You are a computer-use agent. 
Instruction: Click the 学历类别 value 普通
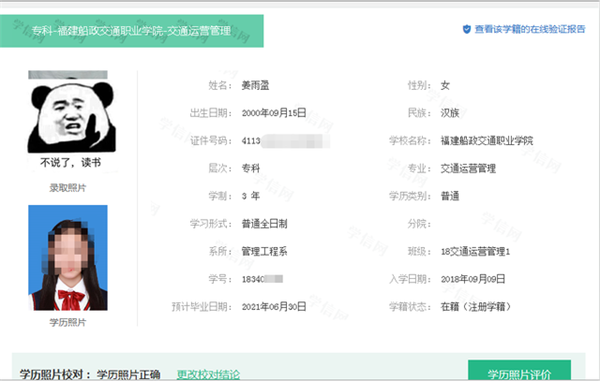pos(450,196)
